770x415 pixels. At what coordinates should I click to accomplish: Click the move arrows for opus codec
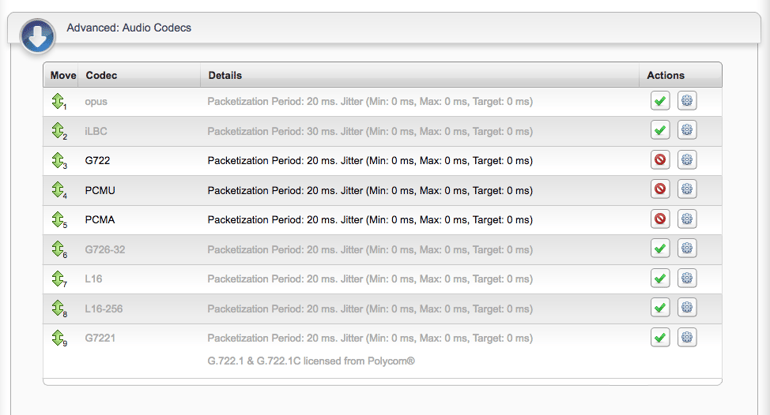coord(58,101)
